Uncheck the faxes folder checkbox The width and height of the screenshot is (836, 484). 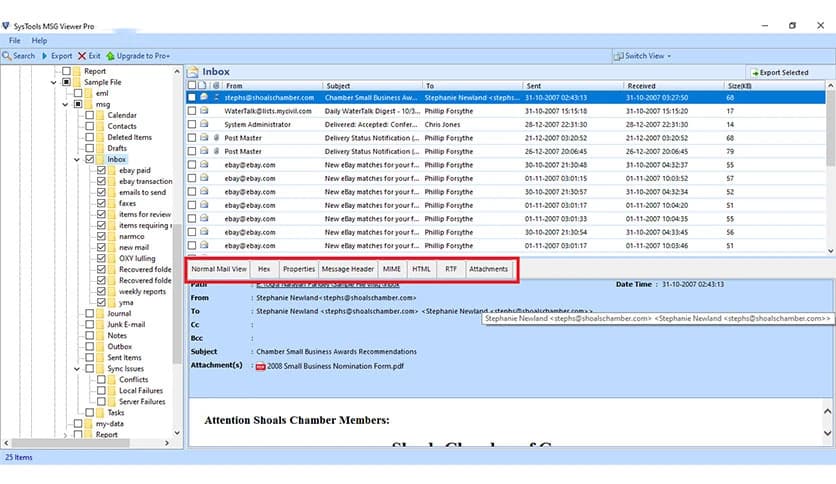101,203
